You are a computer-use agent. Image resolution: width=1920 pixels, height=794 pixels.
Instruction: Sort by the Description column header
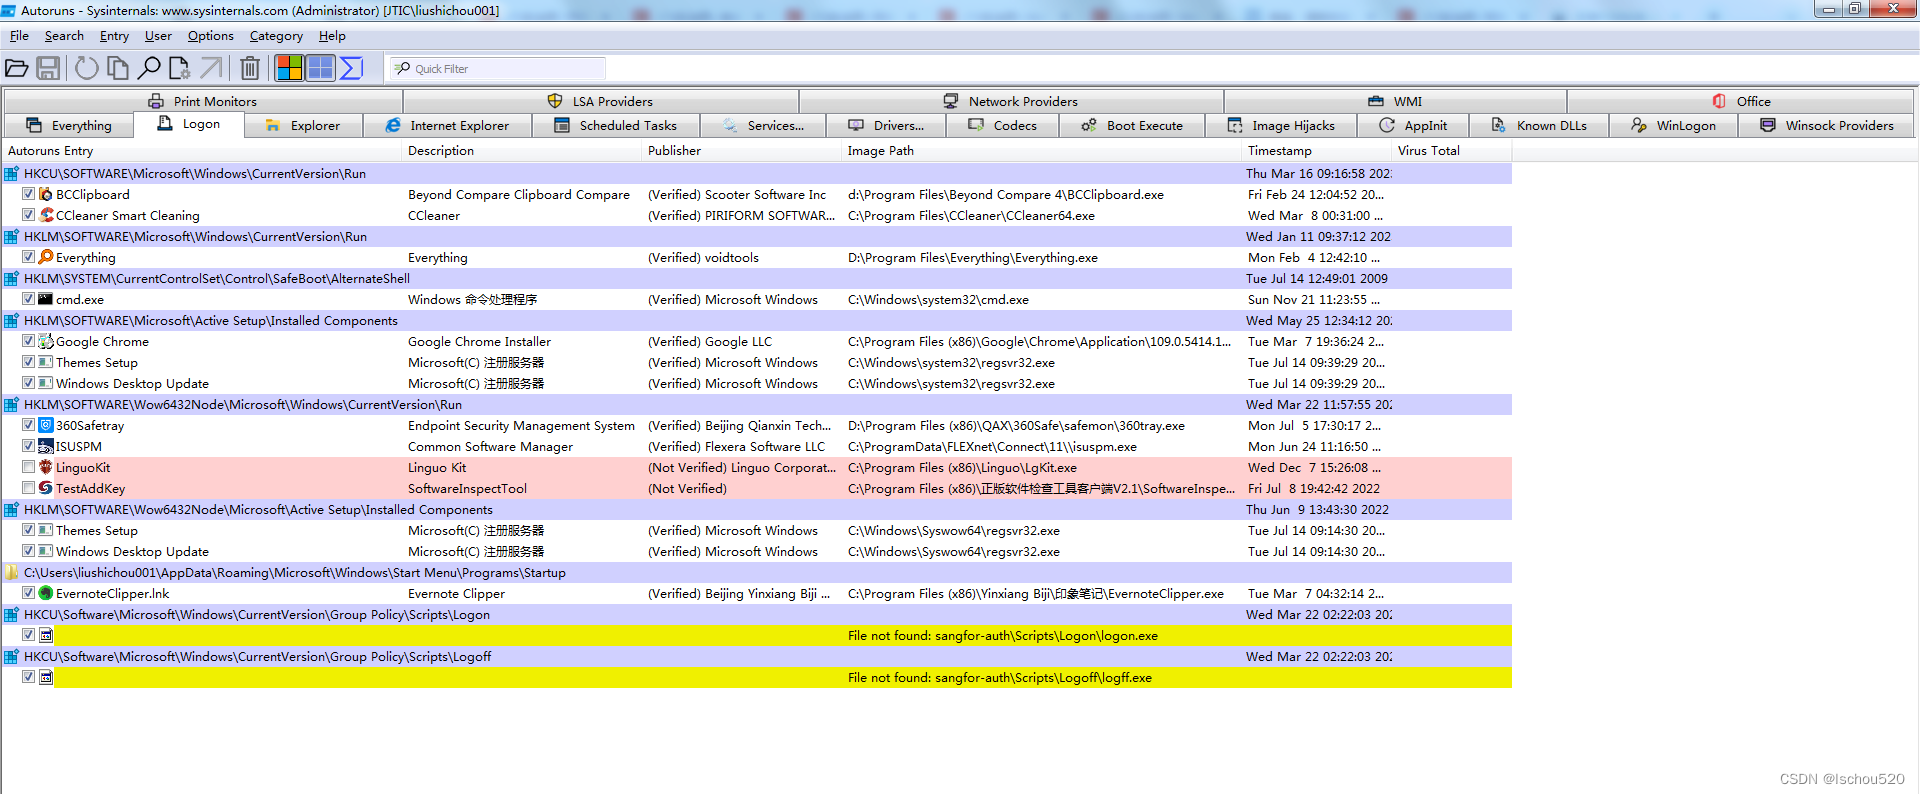click(522, 151)
